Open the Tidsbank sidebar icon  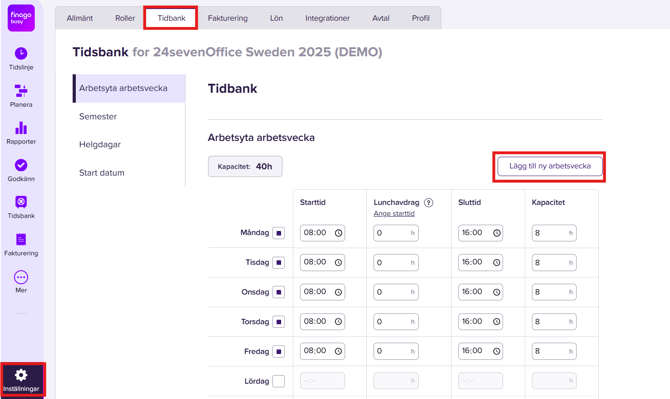[21, 202]
